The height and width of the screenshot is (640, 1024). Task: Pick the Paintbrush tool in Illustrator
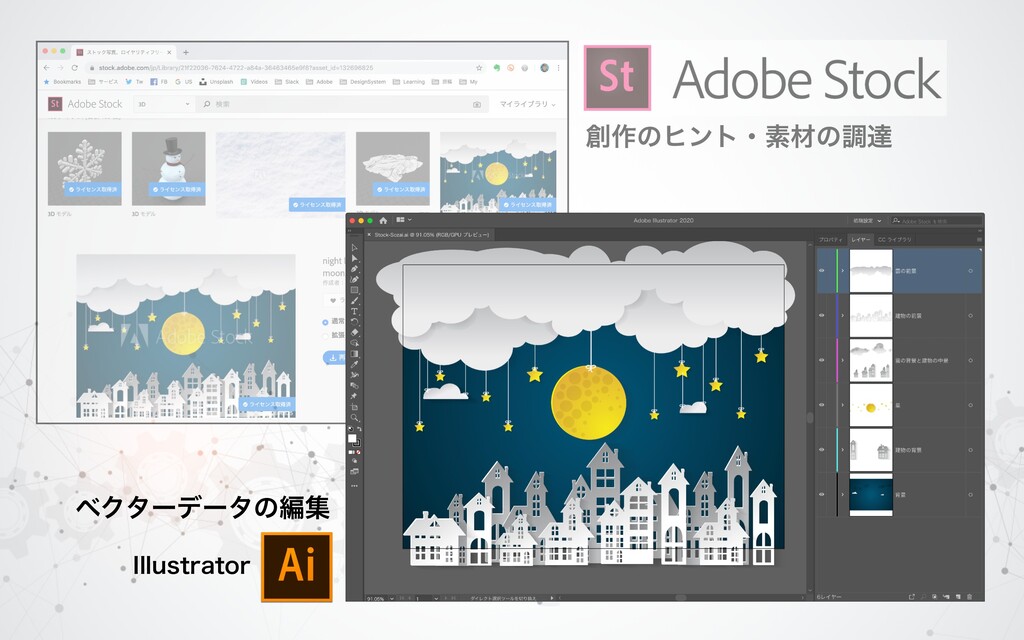click(x=355, y=300)
